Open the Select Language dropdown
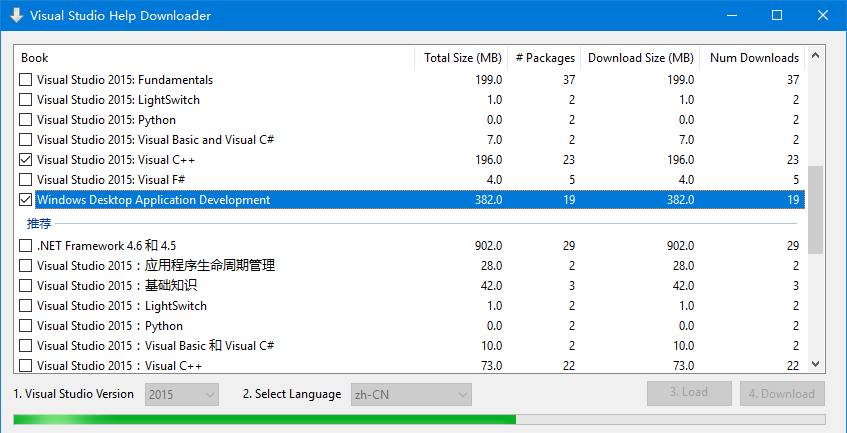This screenshot has height=433, width=847. tap(411, 395)
